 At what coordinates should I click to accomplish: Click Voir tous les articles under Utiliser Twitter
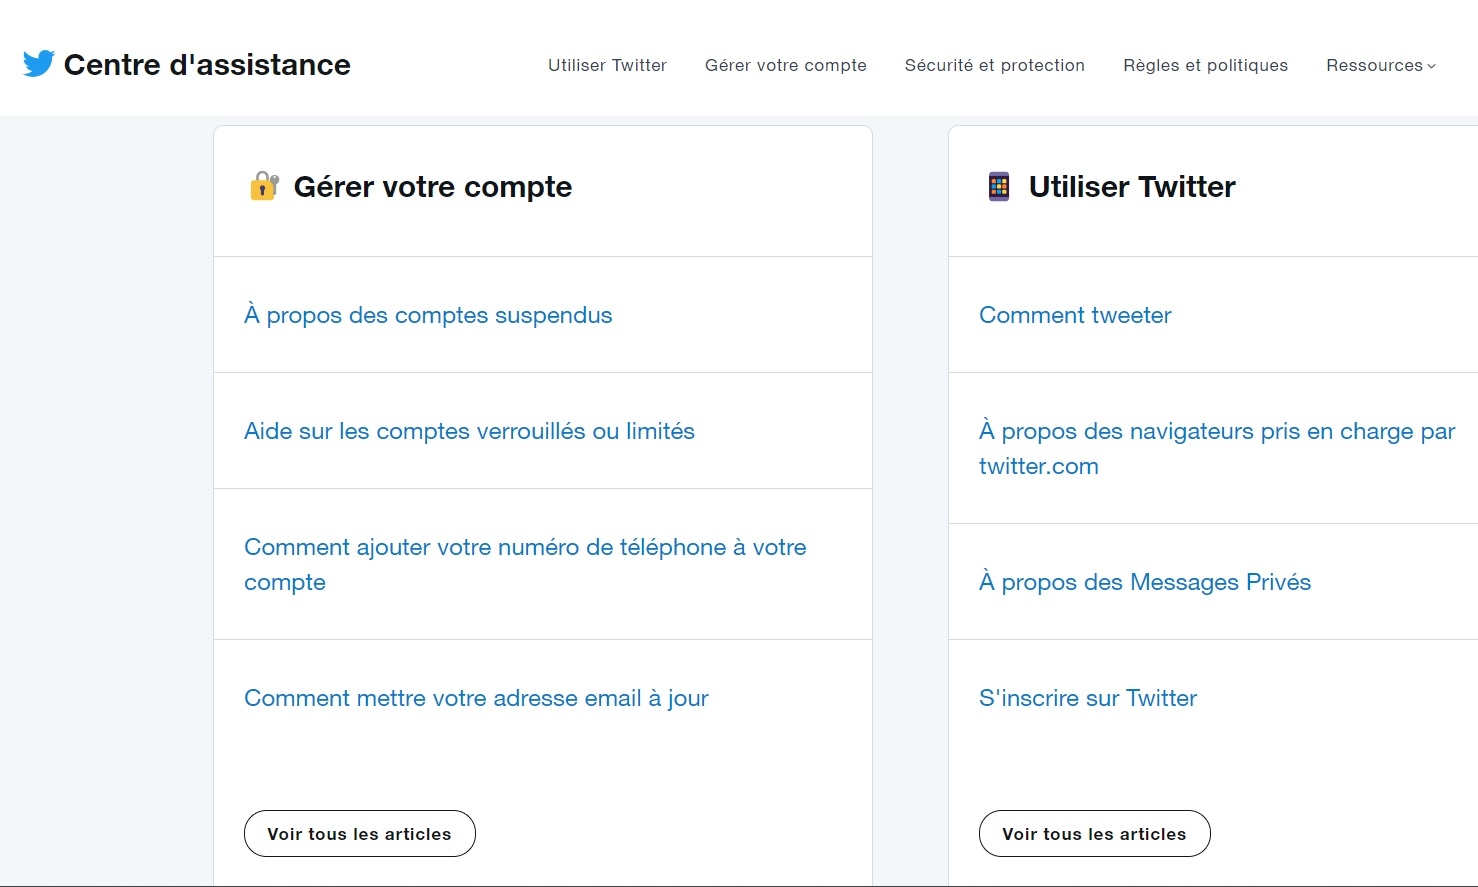tap(1095, 834)
